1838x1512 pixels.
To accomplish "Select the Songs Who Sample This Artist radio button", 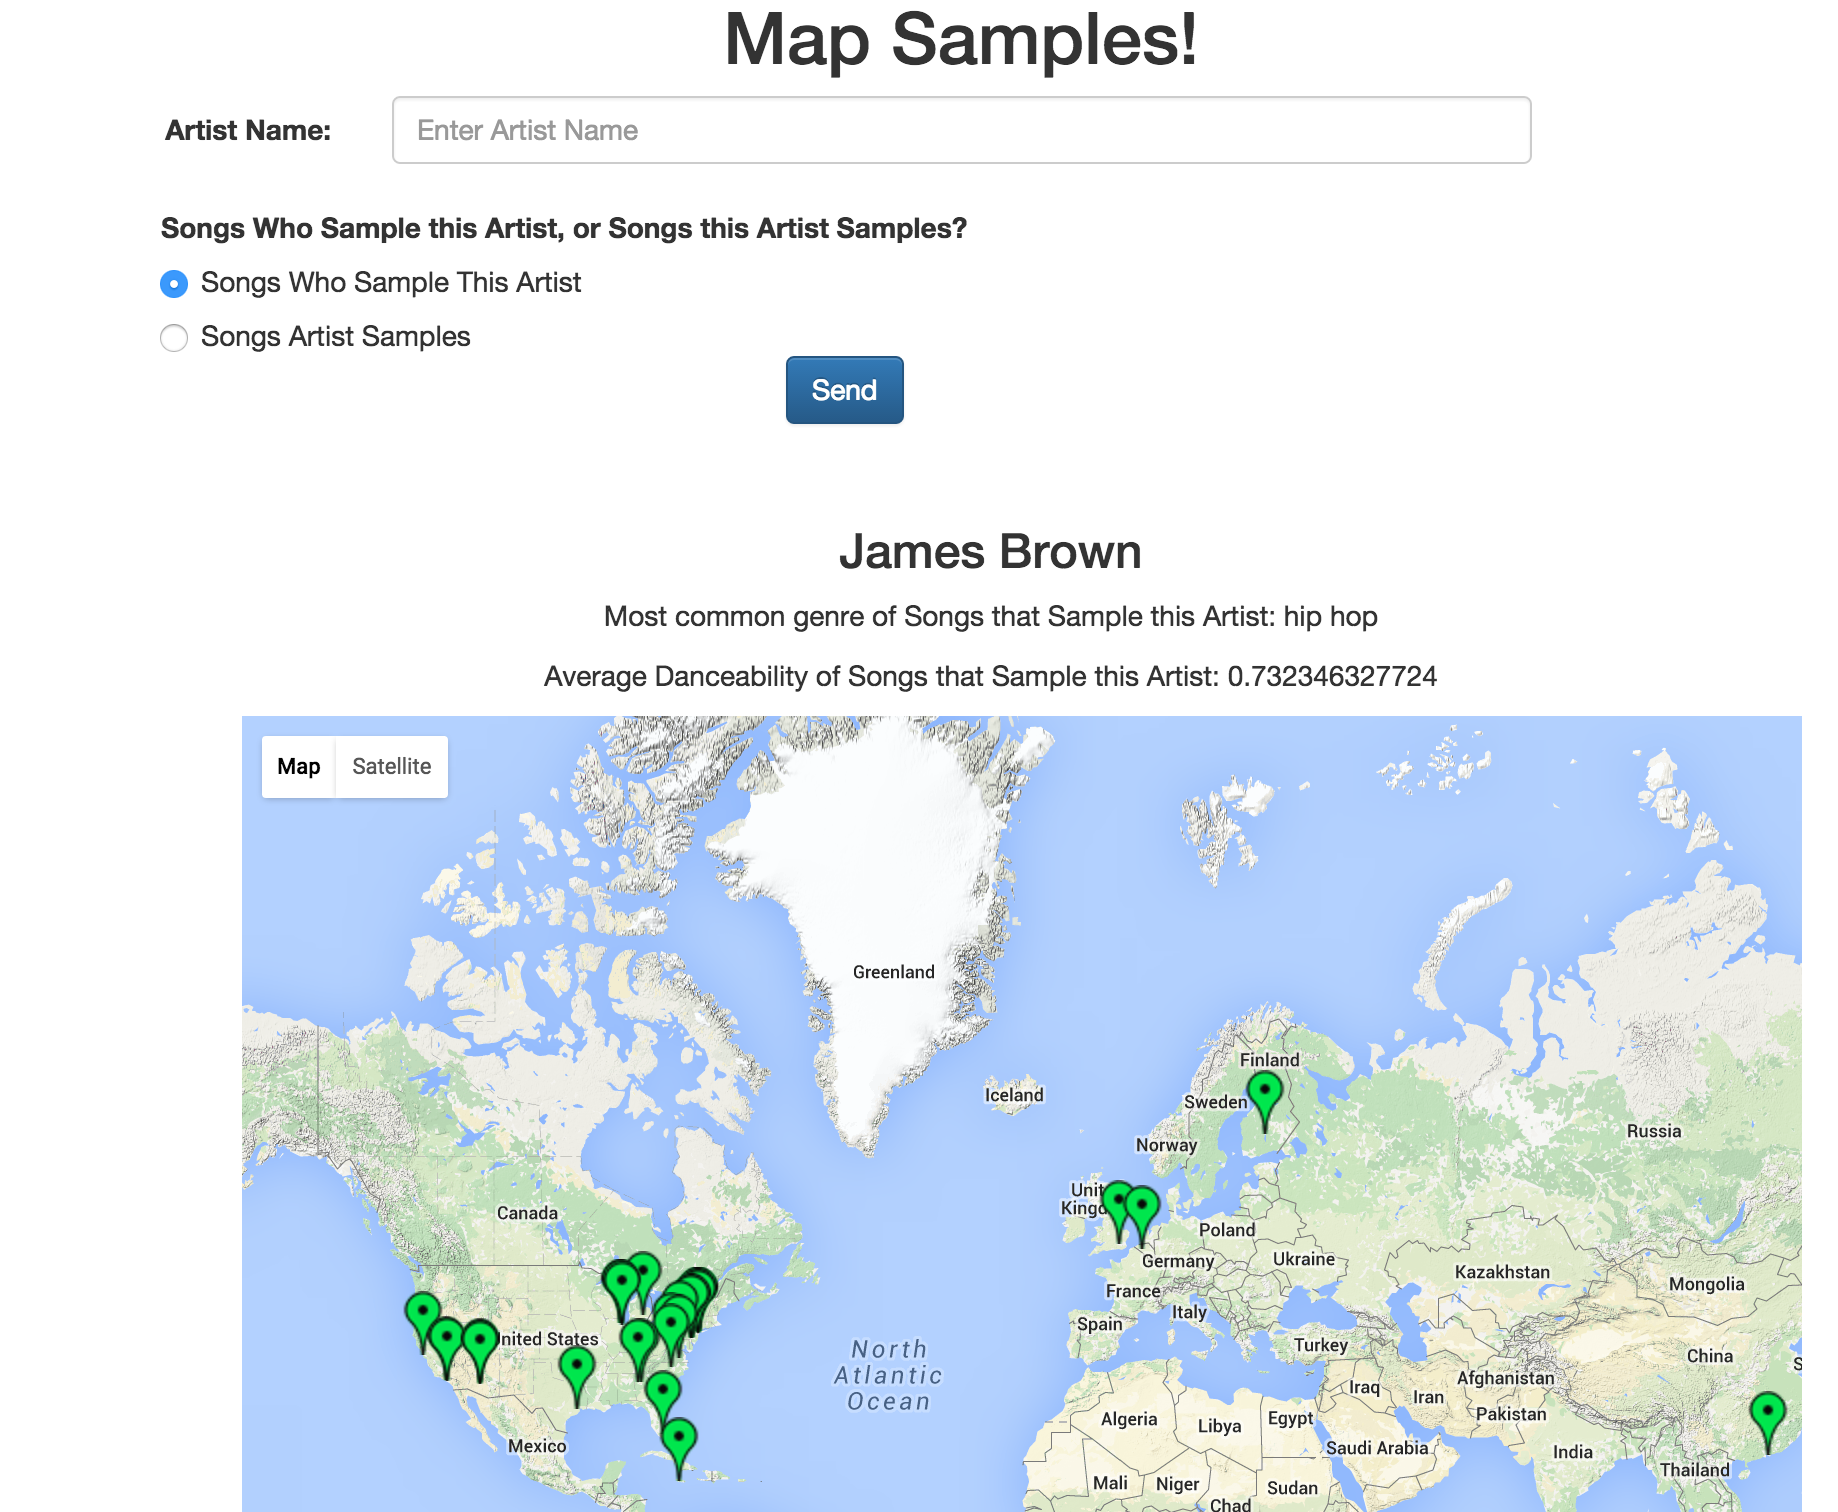I will coord(174,284).
